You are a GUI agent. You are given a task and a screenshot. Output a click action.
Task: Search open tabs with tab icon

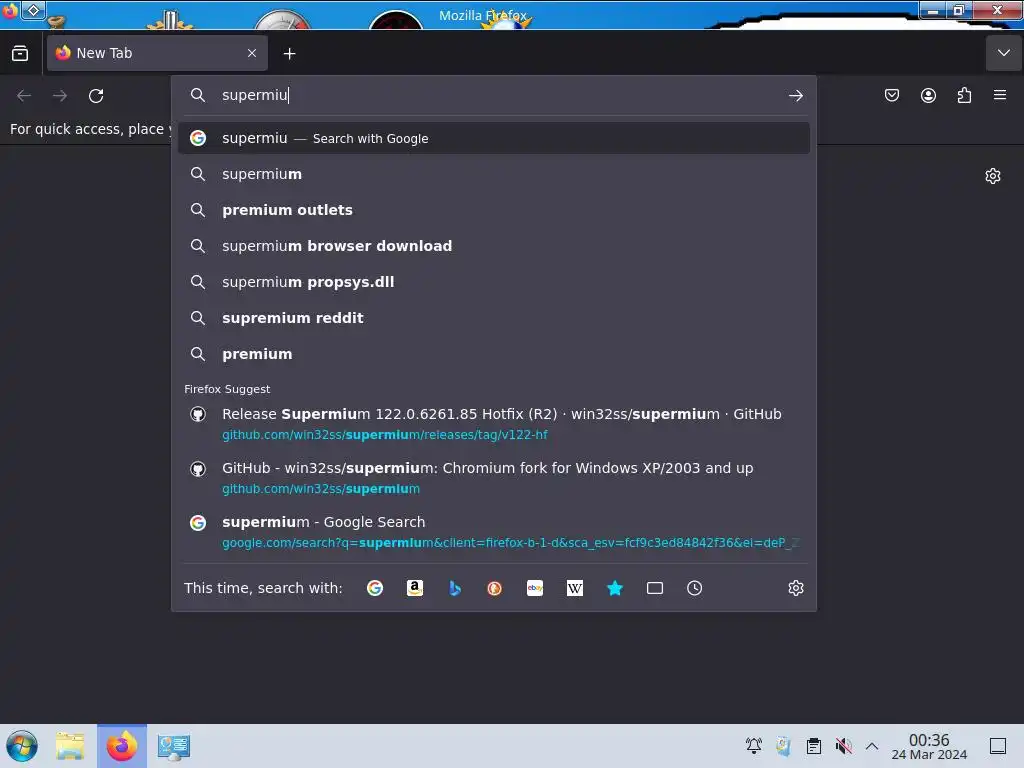654,588
